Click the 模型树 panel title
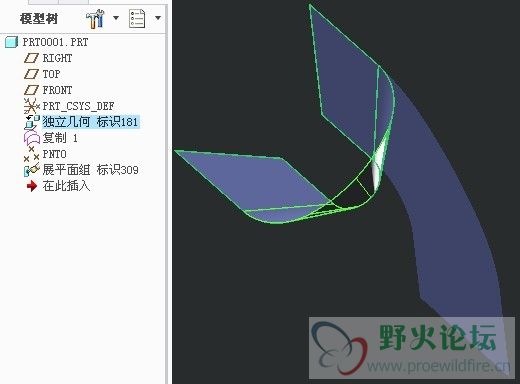Screen dimensions: 520x384 pyautogui.click(x=39, y=19)
